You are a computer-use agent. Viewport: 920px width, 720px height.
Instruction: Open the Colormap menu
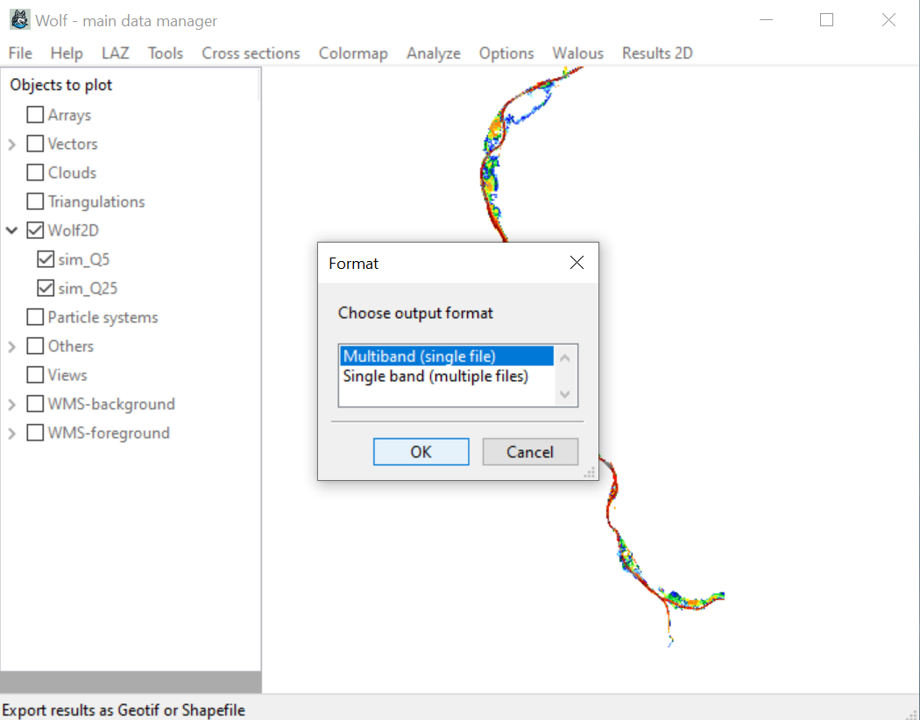click(x=353, y=53)
